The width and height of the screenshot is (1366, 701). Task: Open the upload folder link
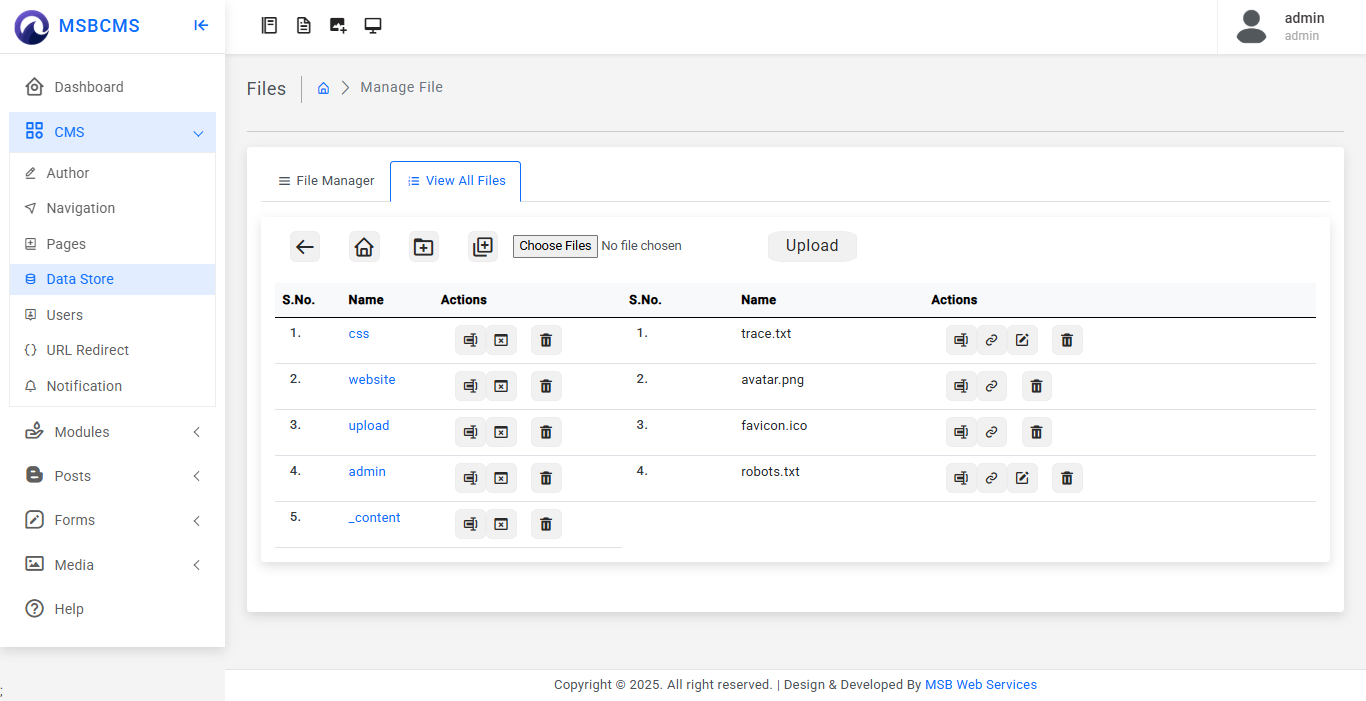point(369,426)
